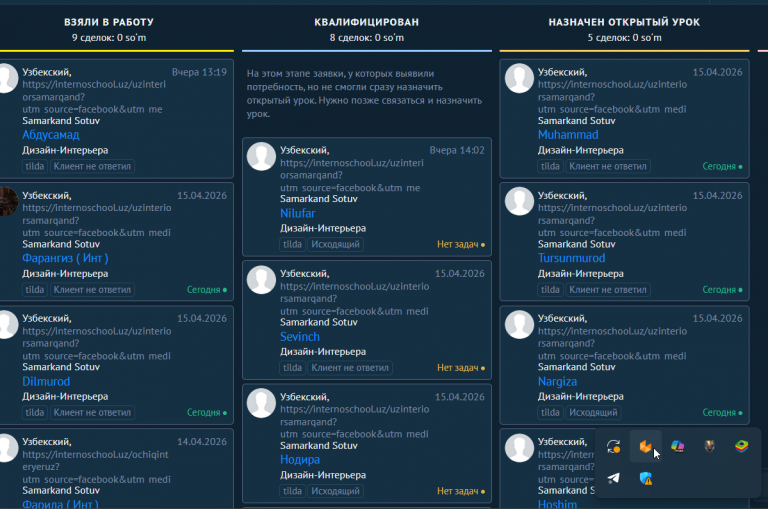Open the Telegram tray icon

tap(613, 478)
